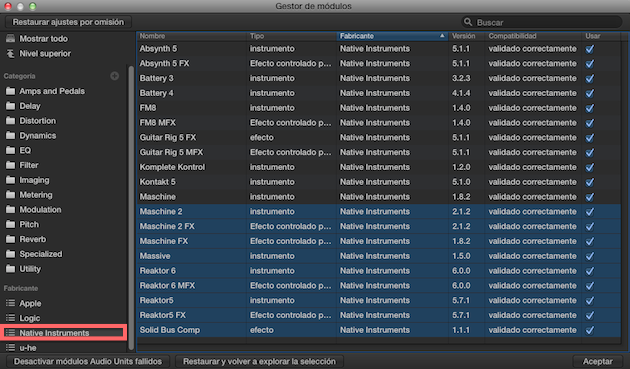Viewport: 630px width, 369px height.
Task: Open the Filter category folder
Action: [x=10, y=165]
